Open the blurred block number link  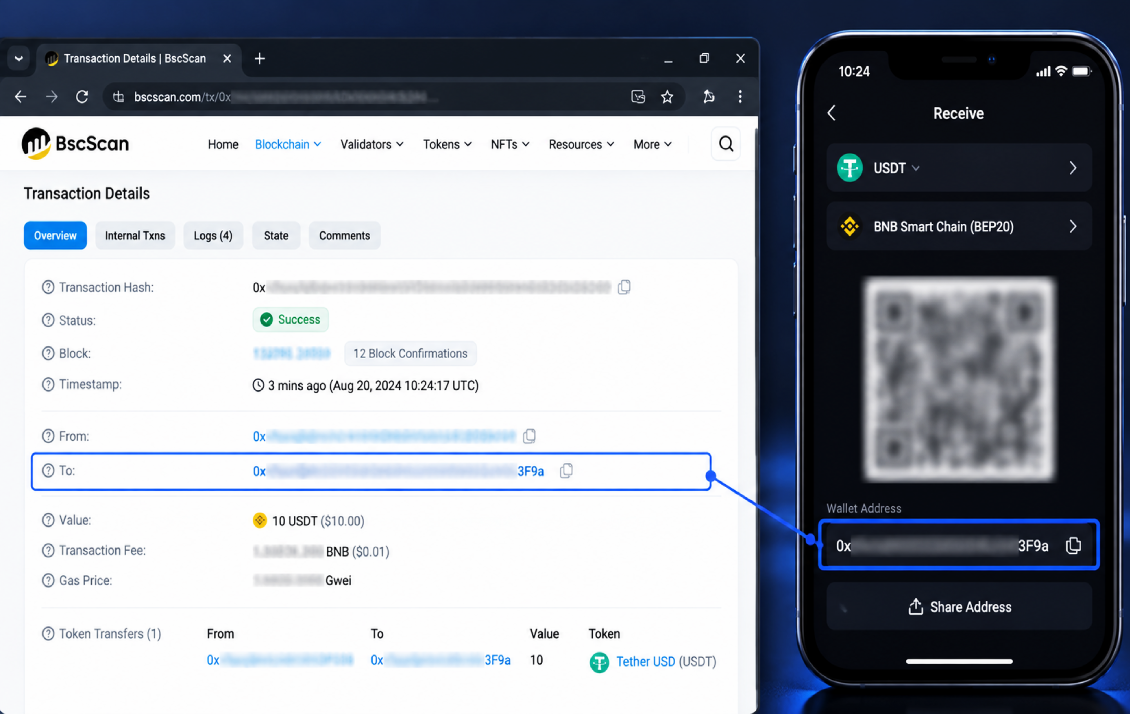291,353
